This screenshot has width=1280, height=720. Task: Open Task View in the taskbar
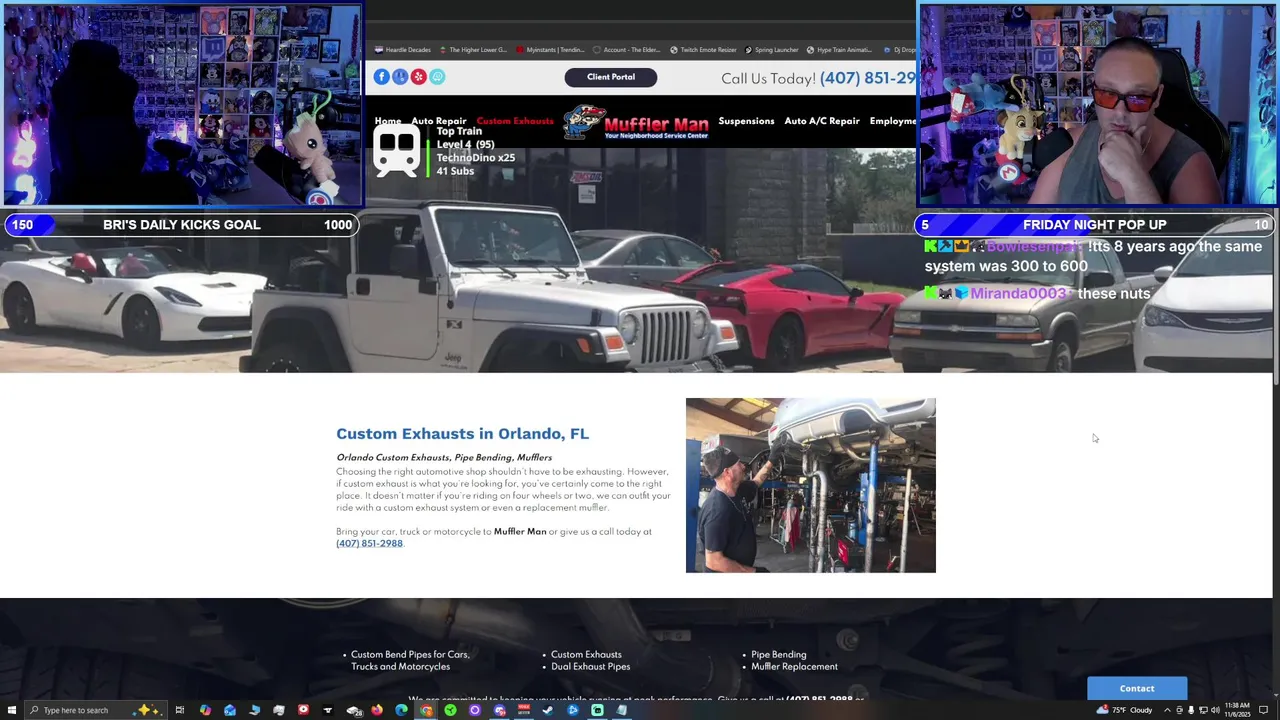(180, 710)
